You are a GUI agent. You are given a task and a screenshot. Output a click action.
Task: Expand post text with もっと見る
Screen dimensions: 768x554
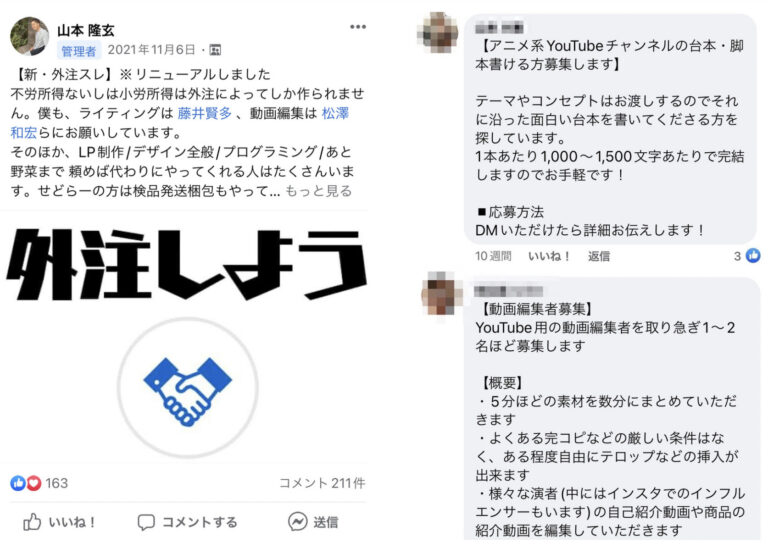pos(318,191)
